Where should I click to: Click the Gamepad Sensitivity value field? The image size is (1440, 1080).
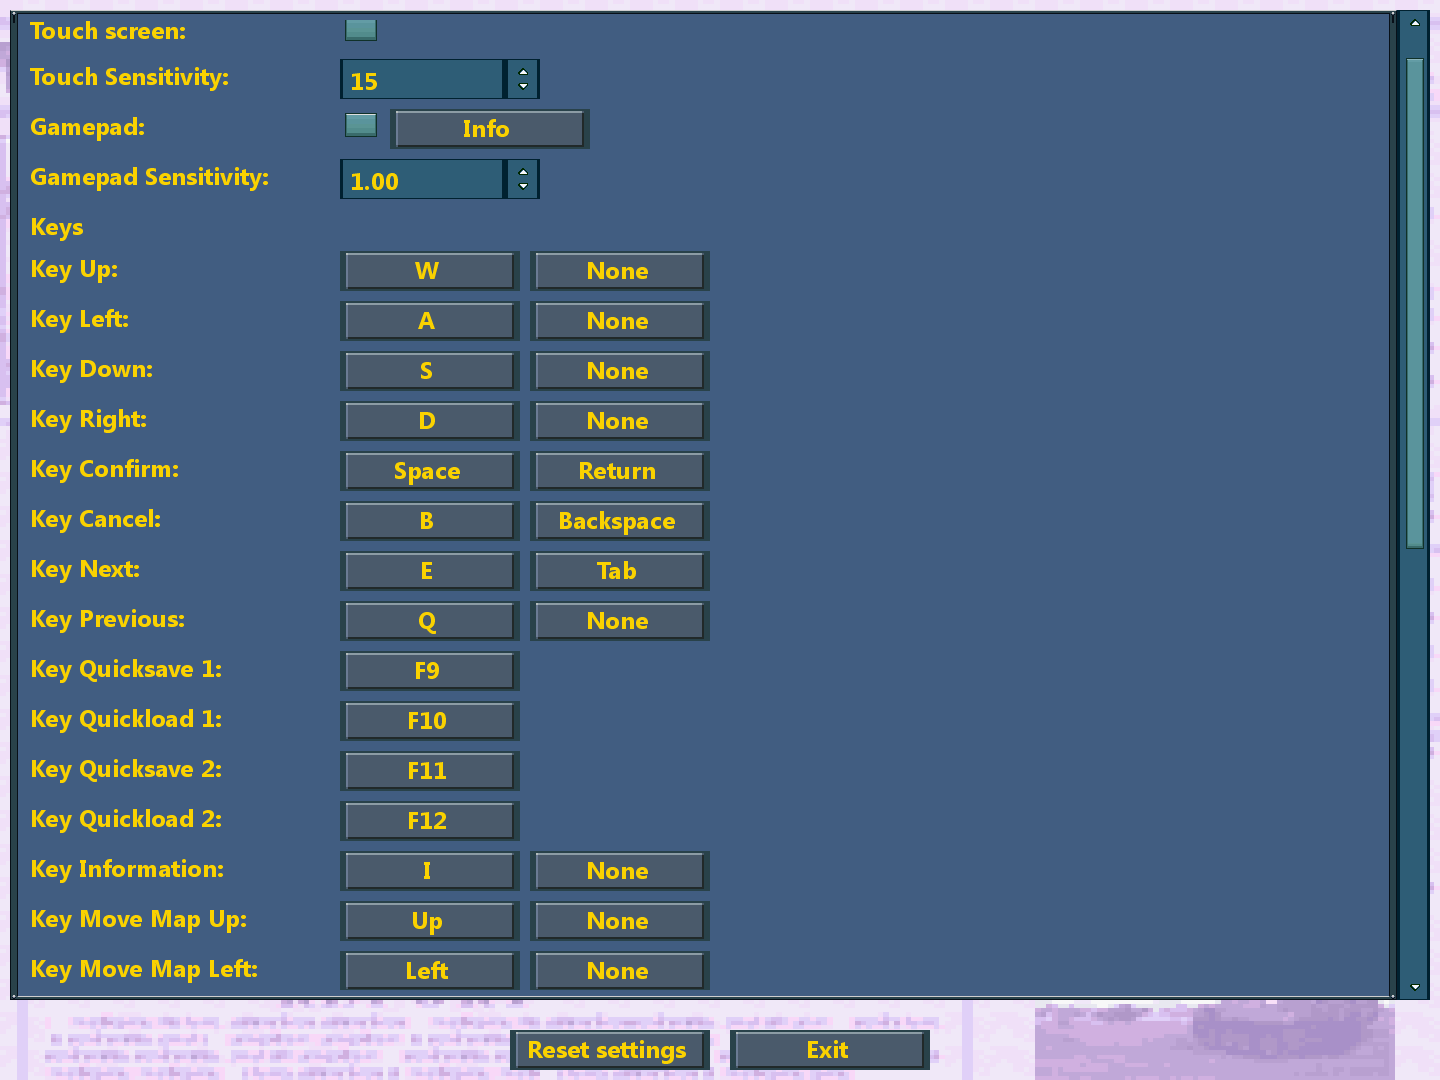[x=422, y=180]
